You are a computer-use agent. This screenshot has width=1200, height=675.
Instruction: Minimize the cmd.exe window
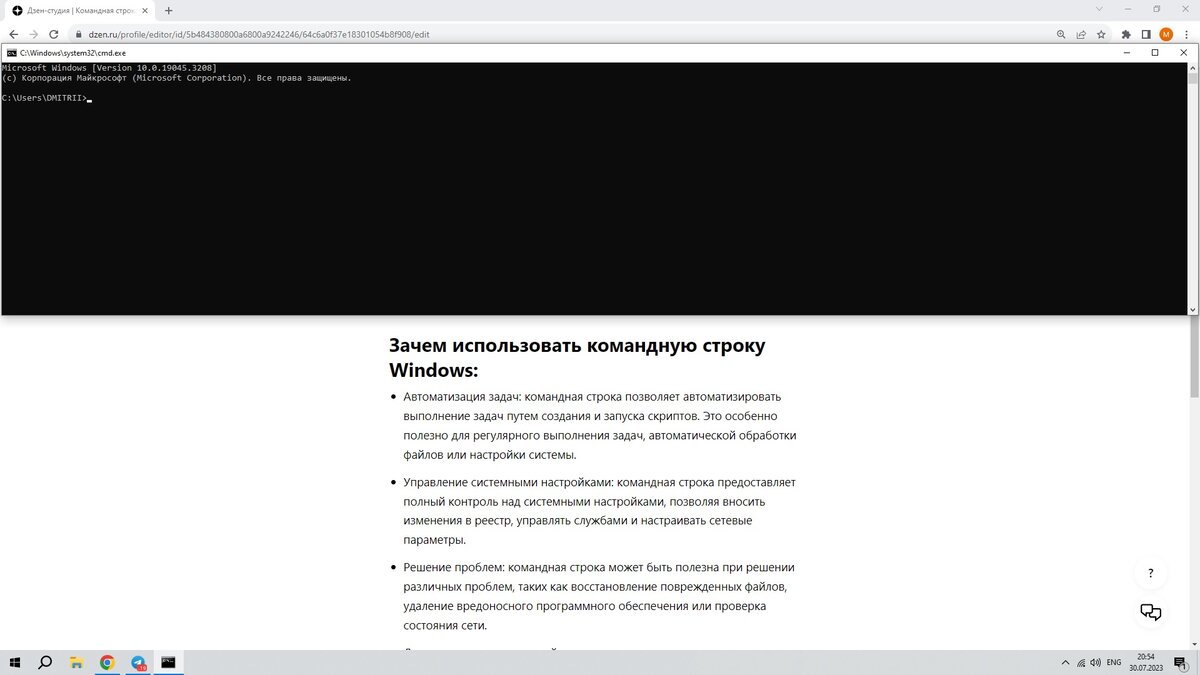[1126, 52]
